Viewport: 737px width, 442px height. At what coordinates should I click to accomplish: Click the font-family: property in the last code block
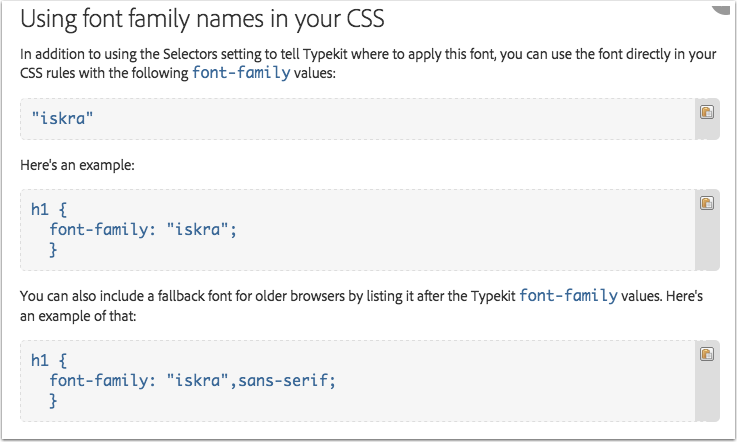102,380
